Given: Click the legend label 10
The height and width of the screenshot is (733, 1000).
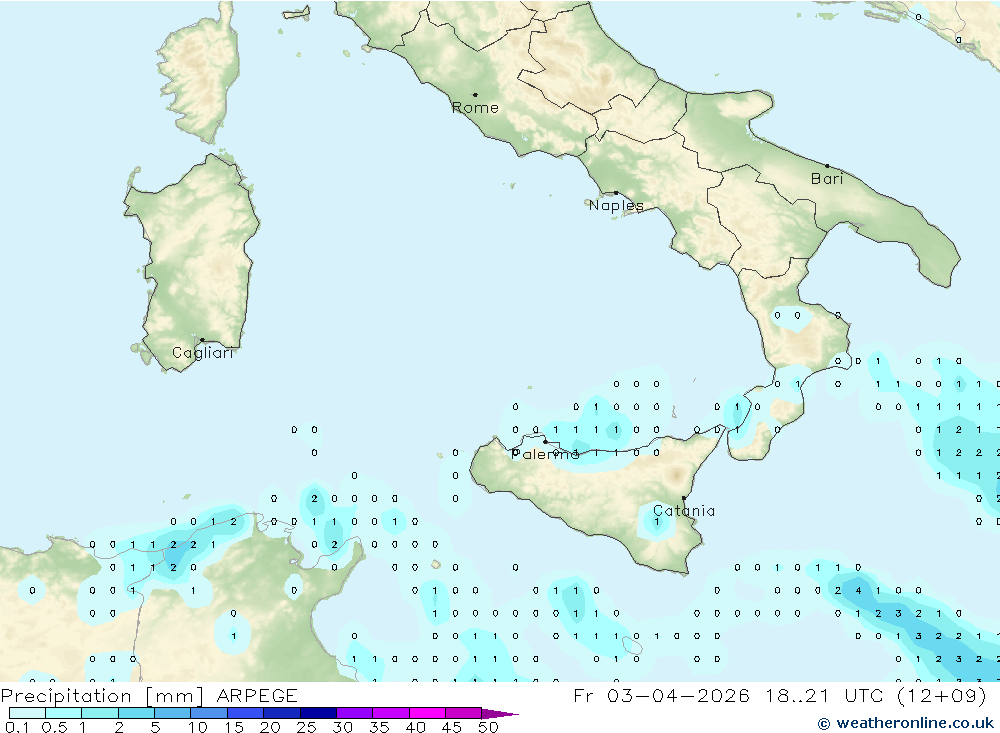Looking at the screenshot, I should pos(198,727).
